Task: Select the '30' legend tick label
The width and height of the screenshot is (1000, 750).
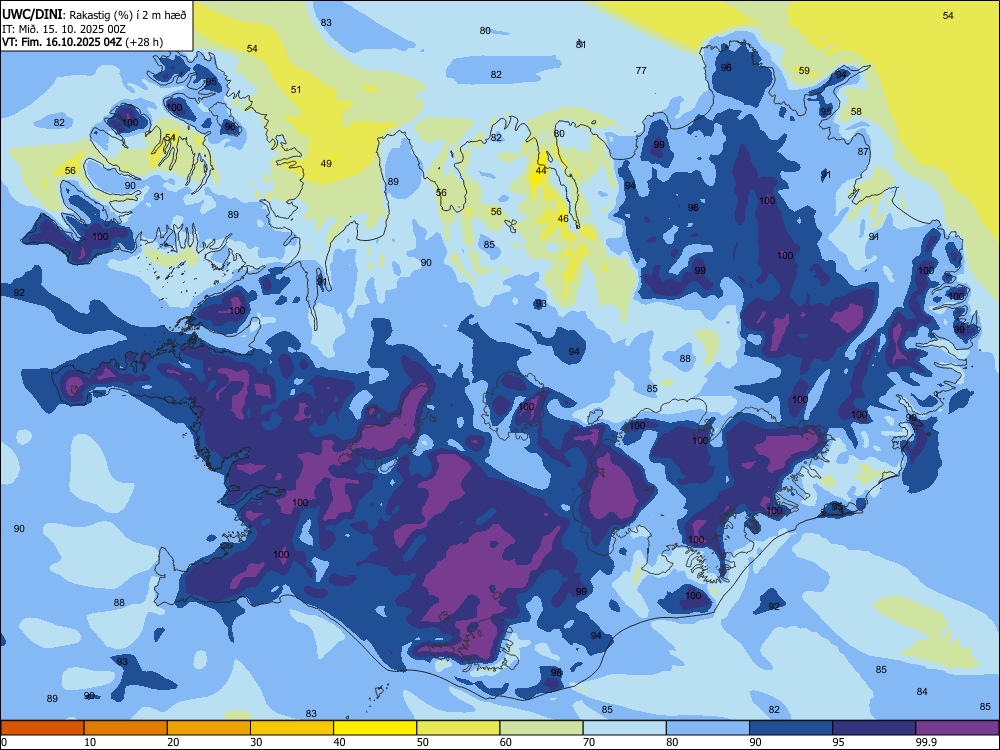Action: 256,742
